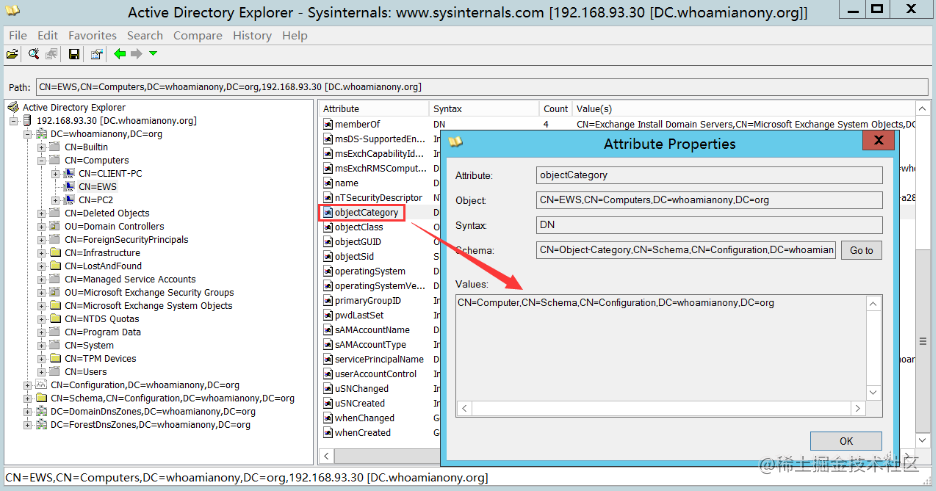
Task: Expand the DC=ForestDnsZones node
Action: 27,425
